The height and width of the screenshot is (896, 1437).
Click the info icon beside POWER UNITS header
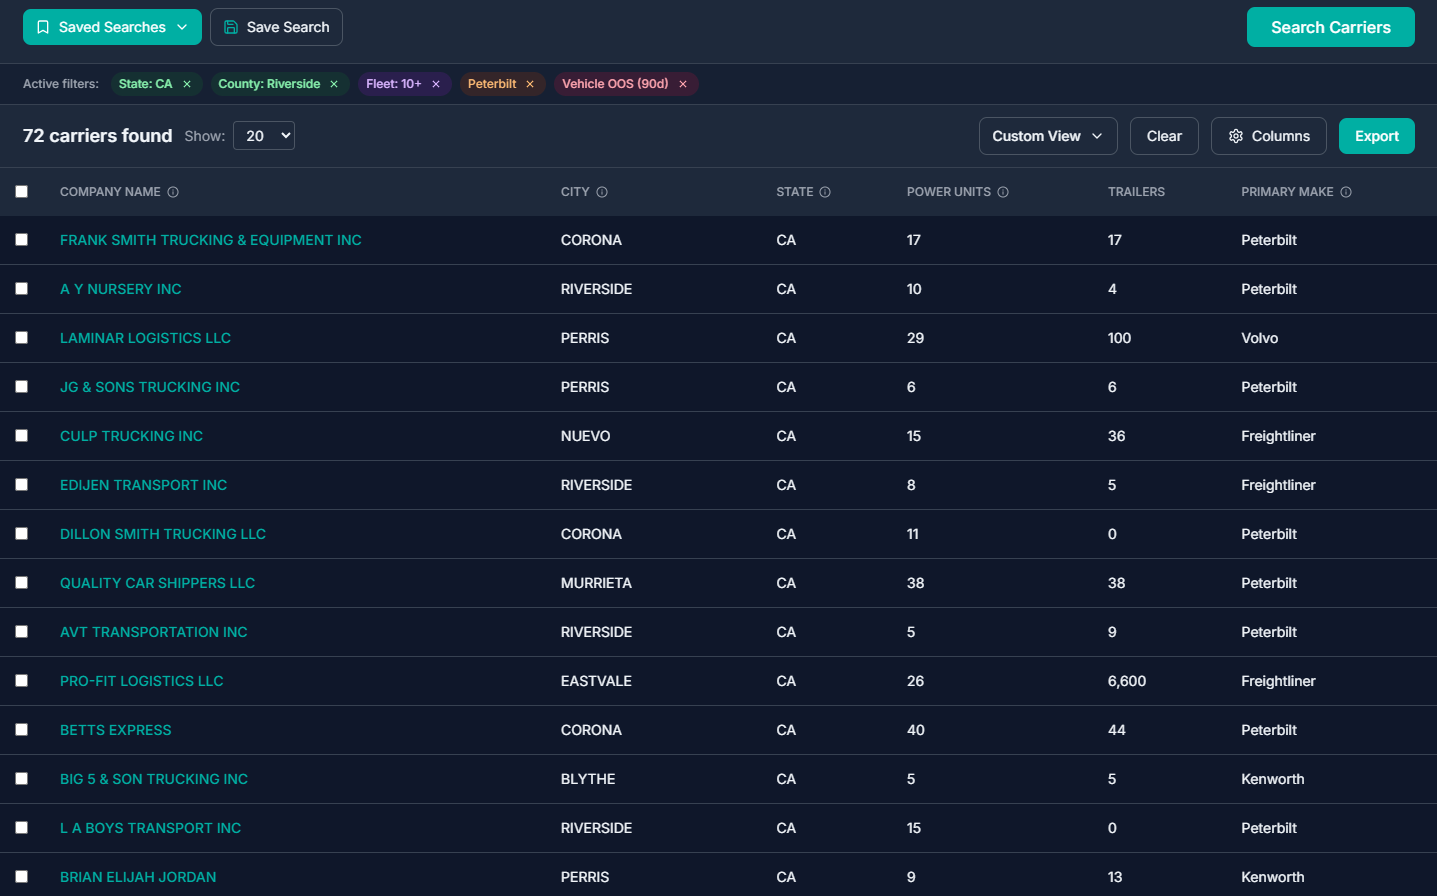(x=1003, y=191)
